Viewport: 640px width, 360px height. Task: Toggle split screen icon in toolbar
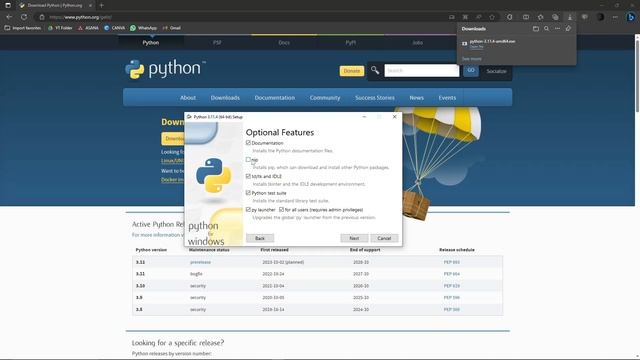pos(526,17)
